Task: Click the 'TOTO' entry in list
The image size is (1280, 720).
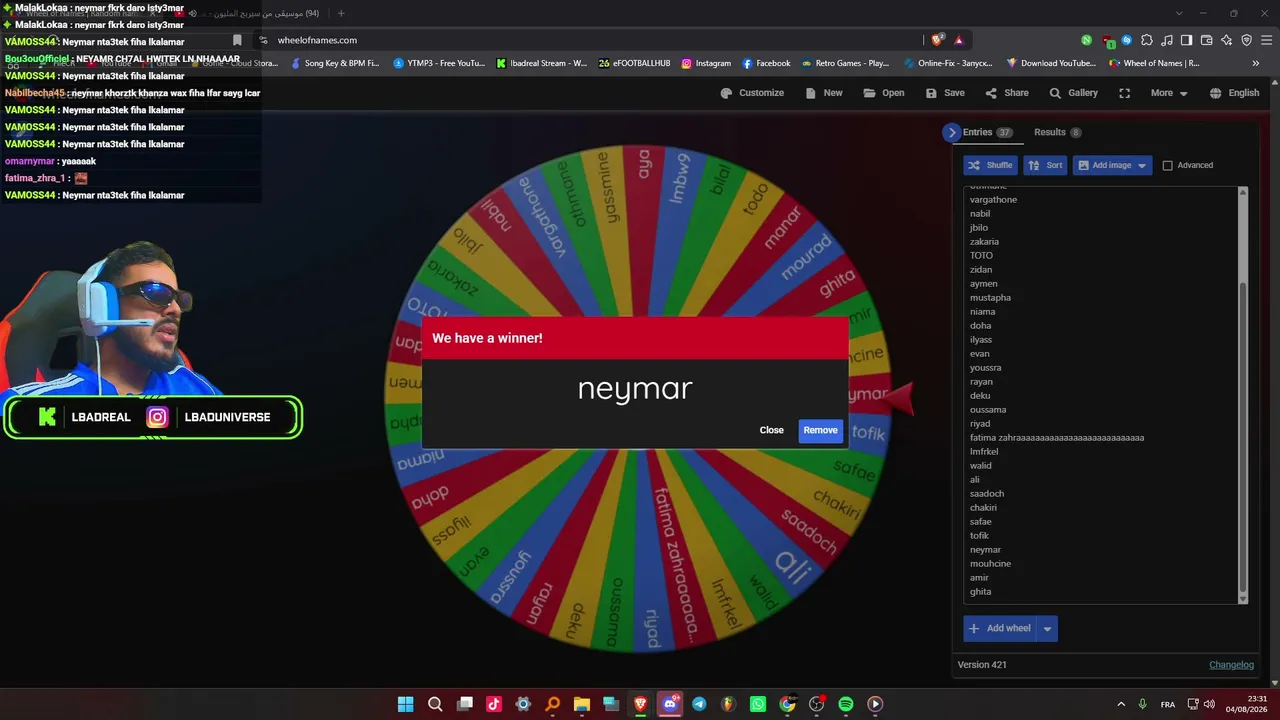Action: [x=981, y=256]
